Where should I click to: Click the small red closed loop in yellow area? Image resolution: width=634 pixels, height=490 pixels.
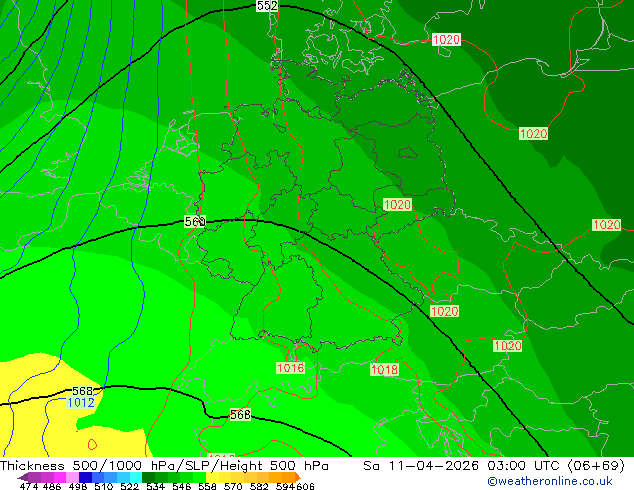pos(92,444)
